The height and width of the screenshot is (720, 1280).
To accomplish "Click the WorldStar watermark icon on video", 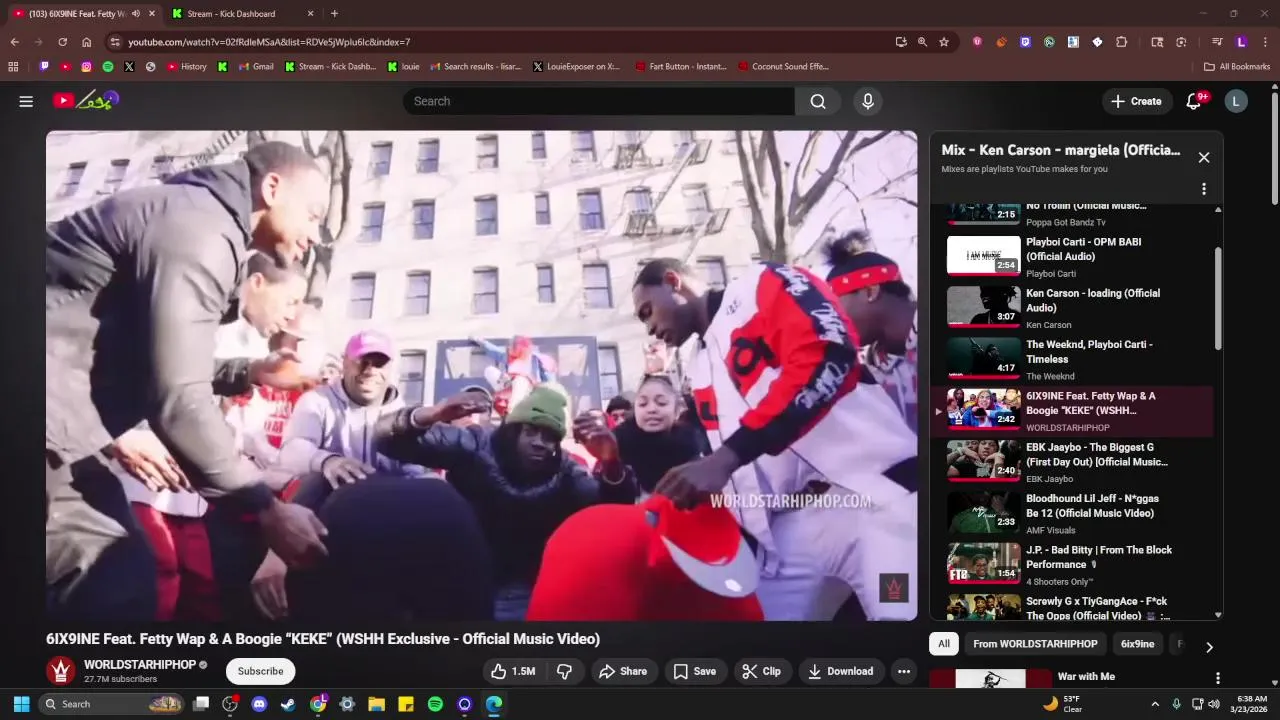I will (x=894, y=588).
